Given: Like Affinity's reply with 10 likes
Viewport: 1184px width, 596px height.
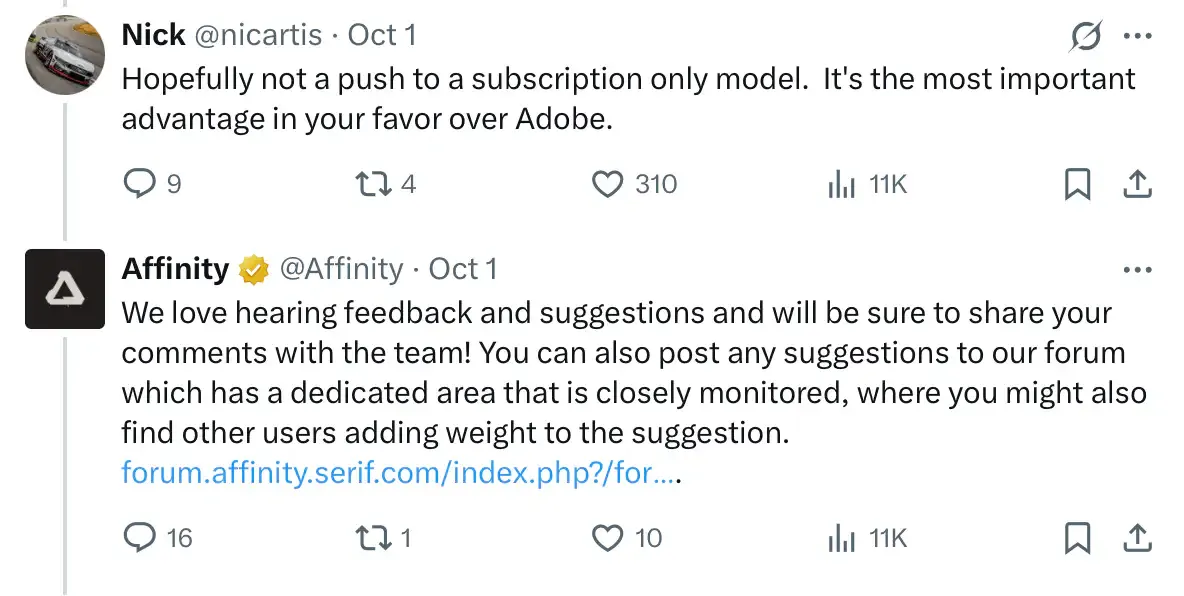Looking at the screenshot, I should tap(608, 538).
